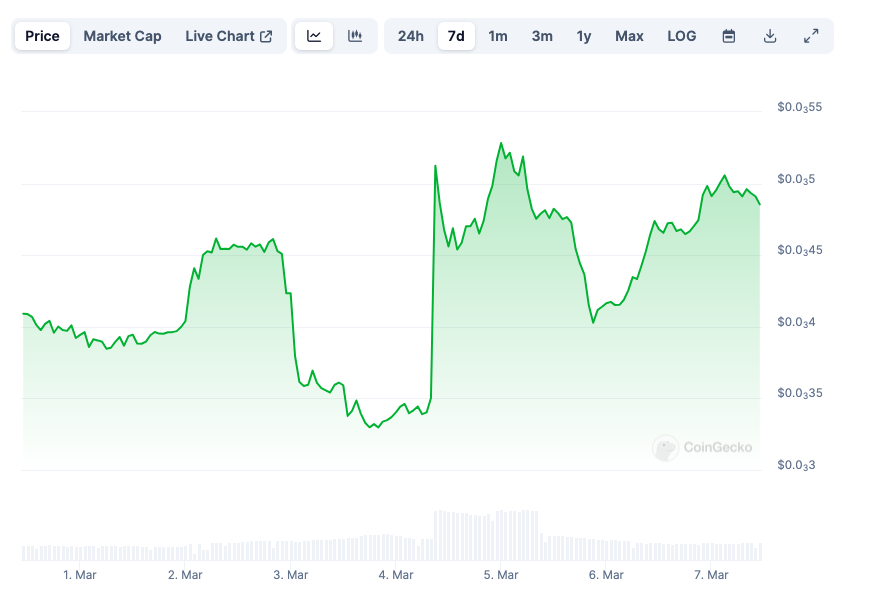873x602 pixels.
Task: Click the $0.0₃45 axis label
Action: pyautogui.click(x=800, y=251)
